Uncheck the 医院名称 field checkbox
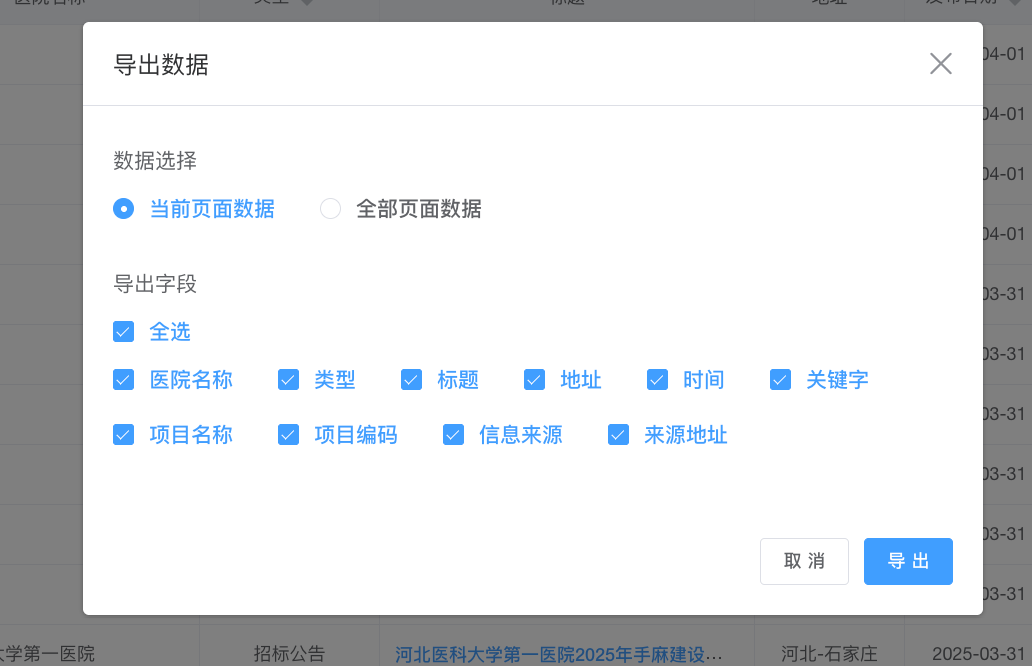The width and height of the screenshot is (1032, 666). tap(124, 380)
